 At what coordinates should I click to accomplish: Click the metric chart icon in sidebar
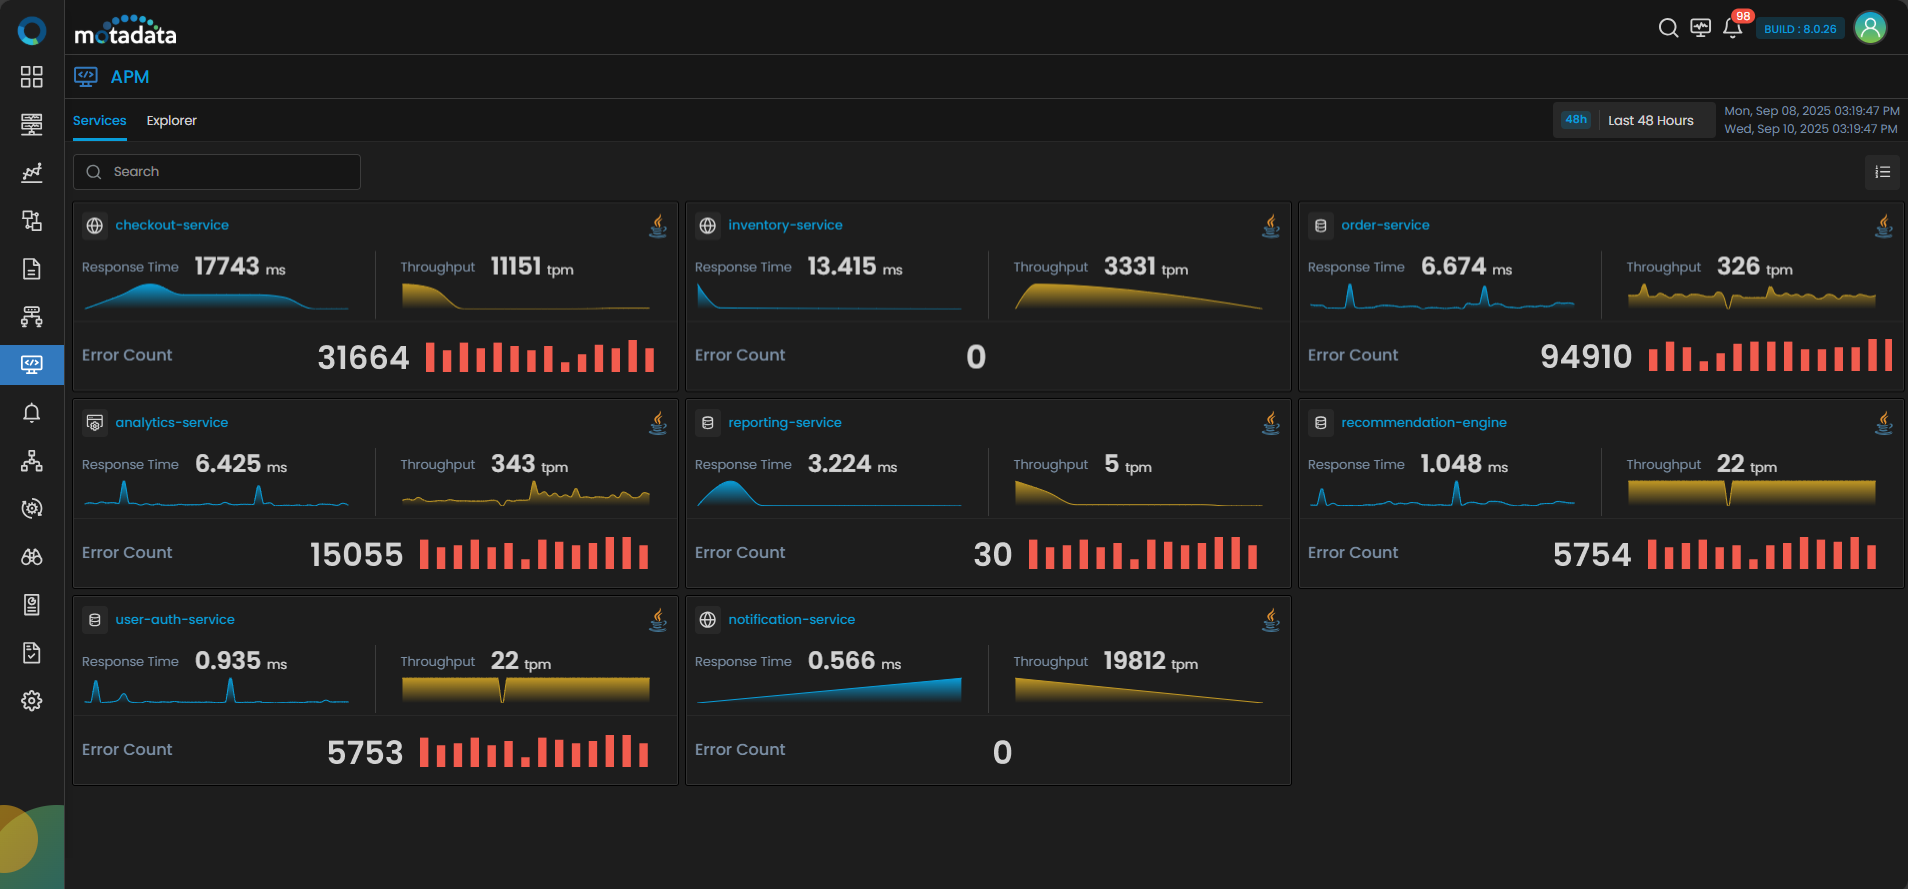pos(32,173)
